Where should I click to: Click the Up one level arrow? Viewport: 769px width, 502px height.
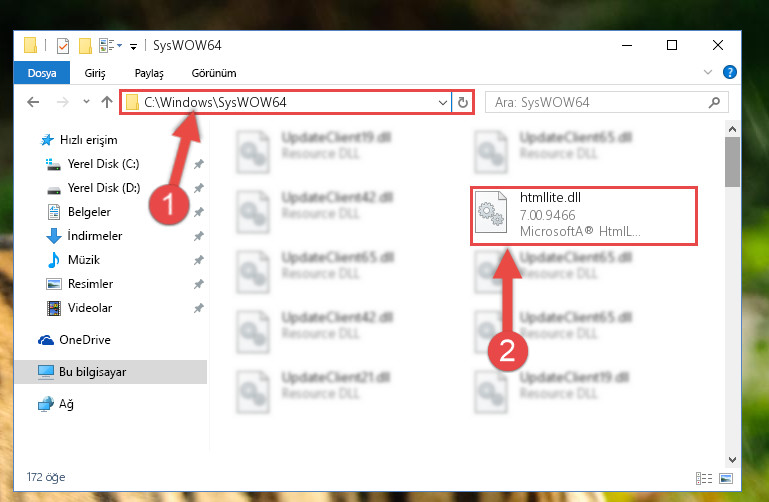click(106, 102)
